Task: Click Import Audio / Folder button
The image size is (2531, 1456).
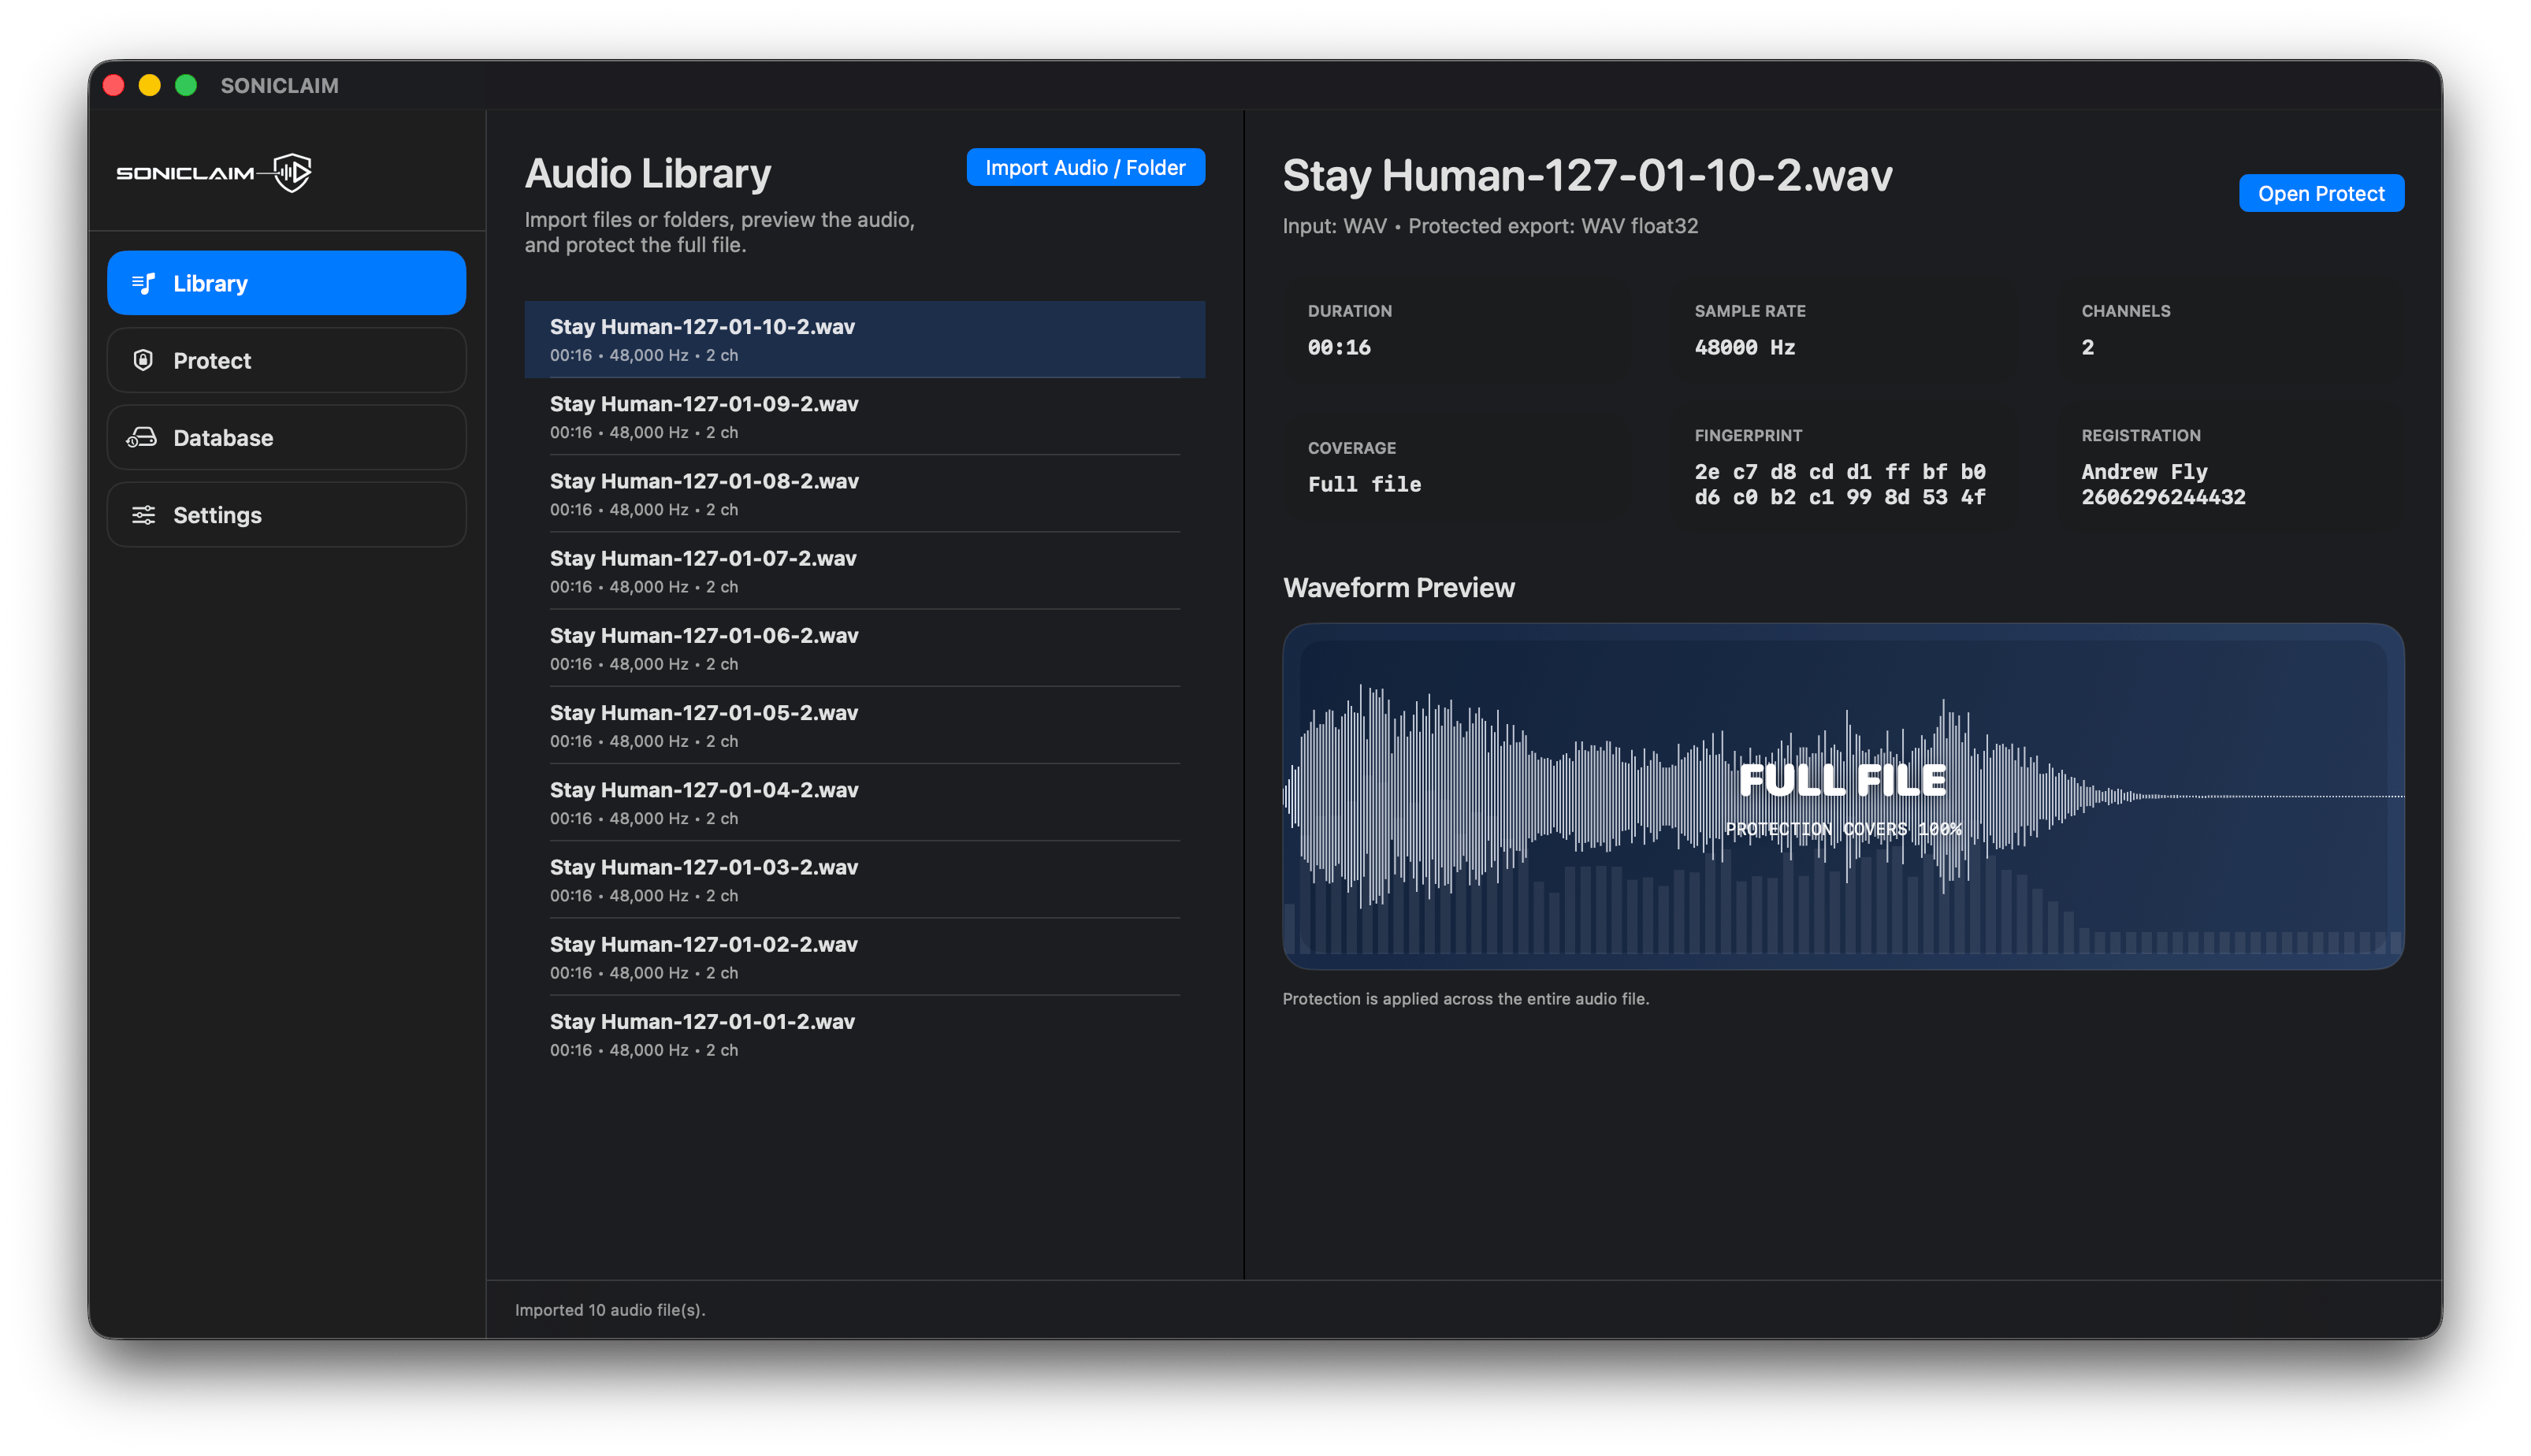Action: [x=1085, y=167]
